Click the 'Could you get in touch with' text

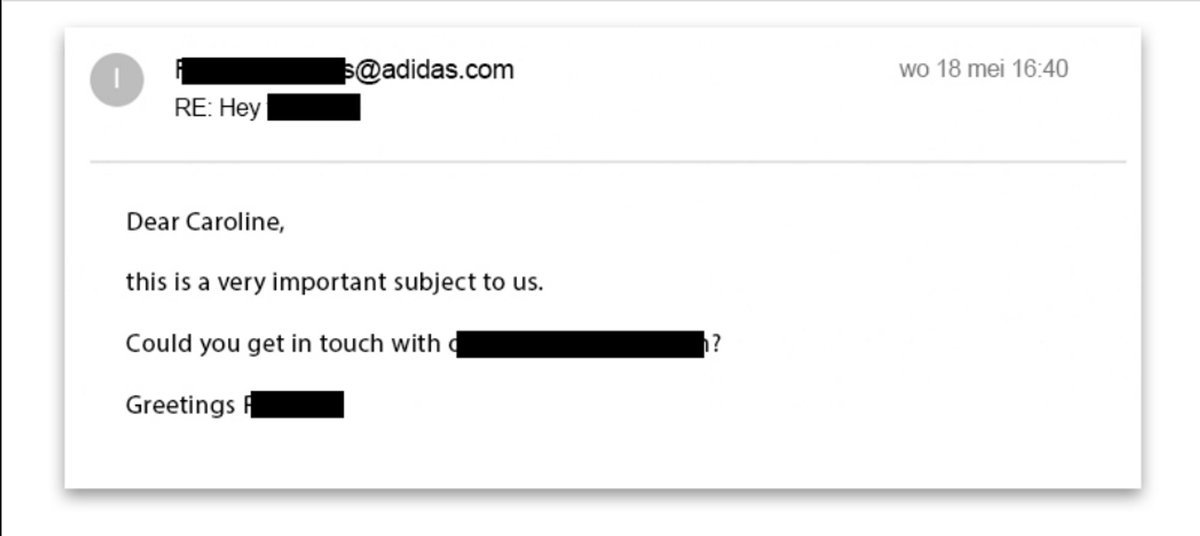[283, 344]
